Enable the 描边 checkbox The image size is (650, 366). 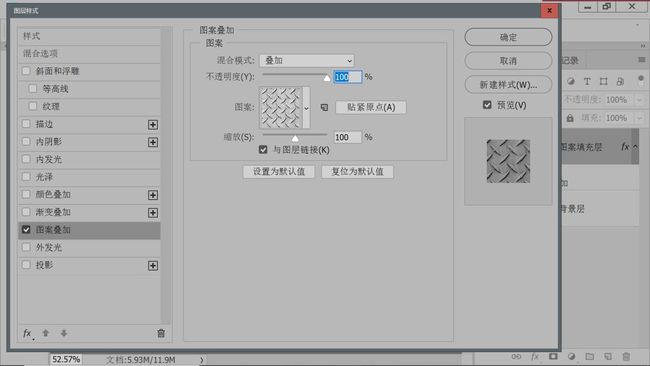[x=26, y=124]
